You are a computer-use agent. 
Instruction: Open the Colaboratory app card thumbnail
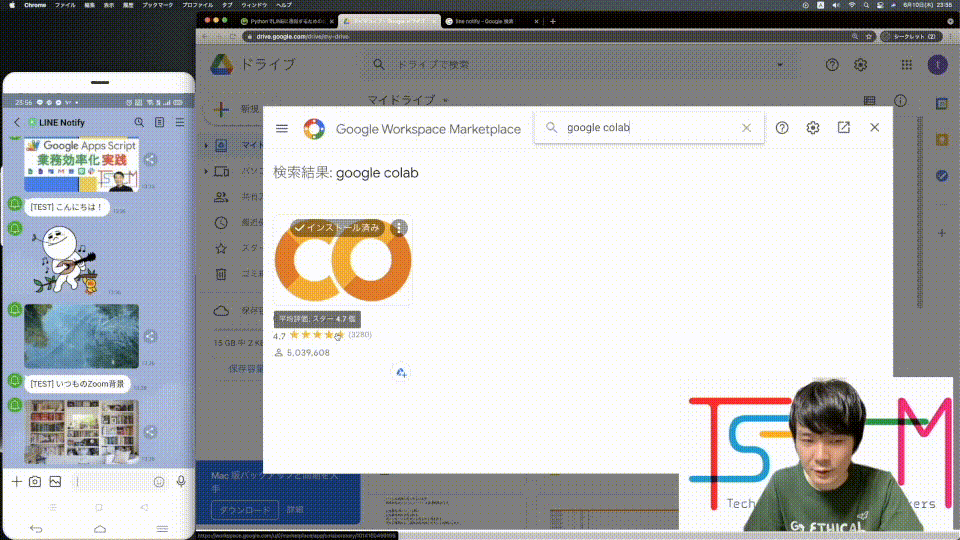[343, 260]
